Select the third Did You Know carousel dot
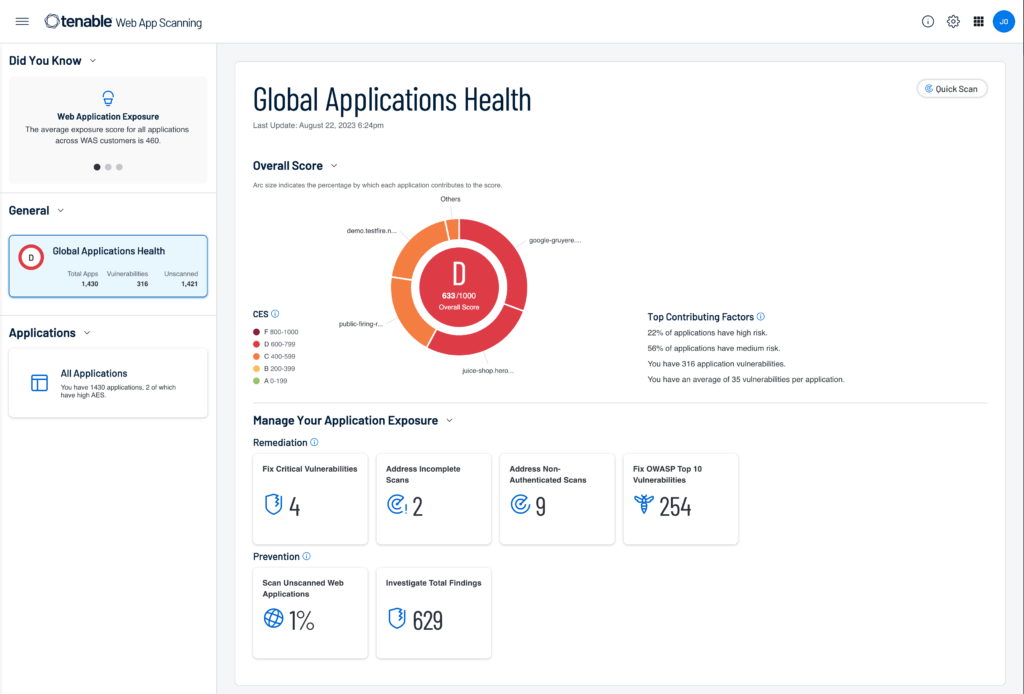The height and width of the screenshot is (694, 1024). pos(119,167)
